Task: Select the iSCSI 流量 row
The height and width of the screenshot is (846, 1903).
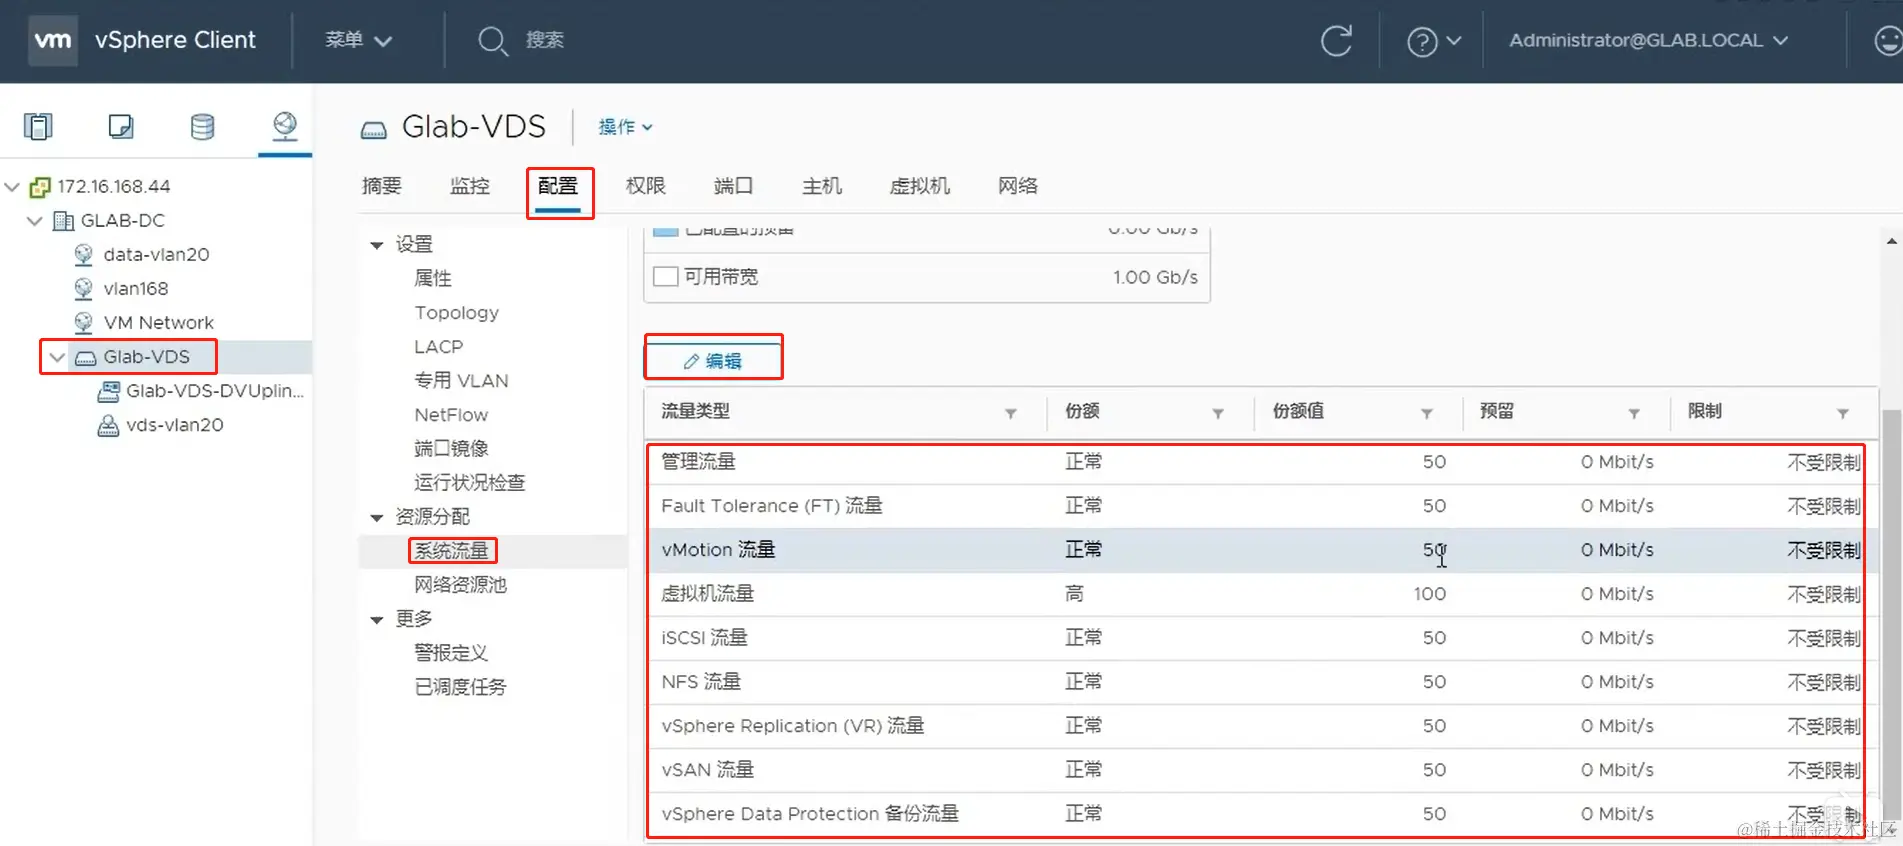Action: coord(1261,638)
